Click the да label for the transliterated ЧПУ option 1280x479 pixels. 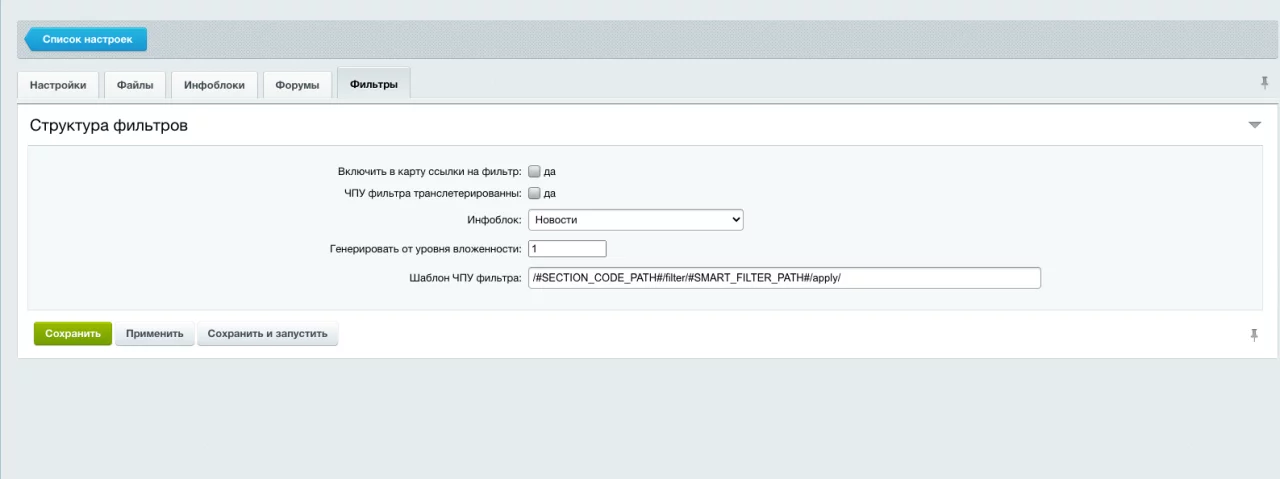click(550, 193)
